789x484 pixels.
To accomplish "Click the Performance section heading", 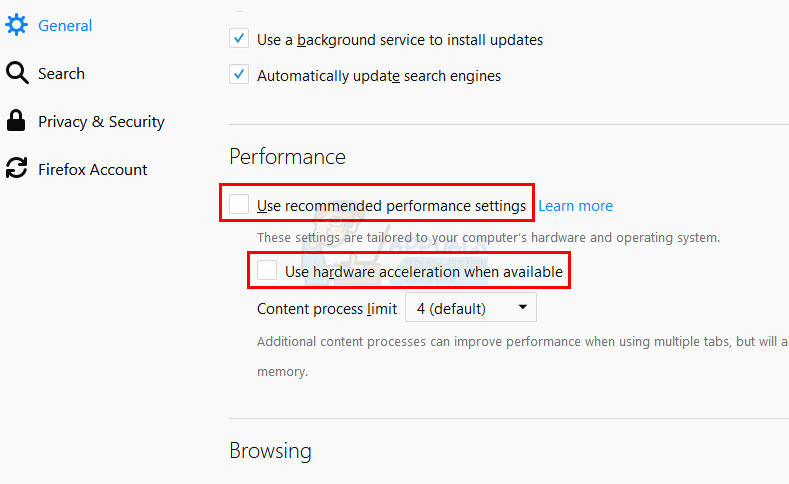I will 287,157.
